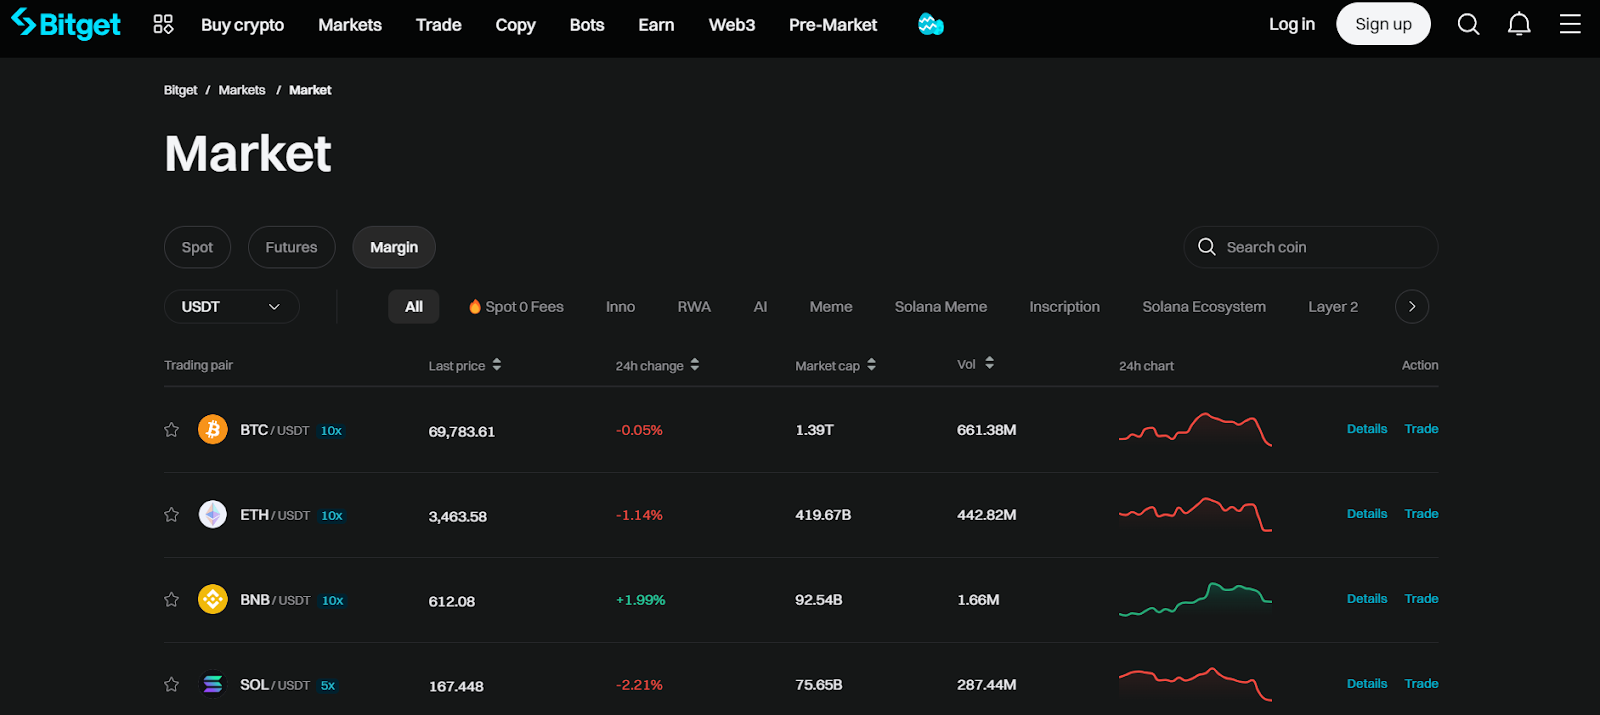Open the Trade menu in the navbar
This screenshot has width=1600, height=715.
click(439, 25)
